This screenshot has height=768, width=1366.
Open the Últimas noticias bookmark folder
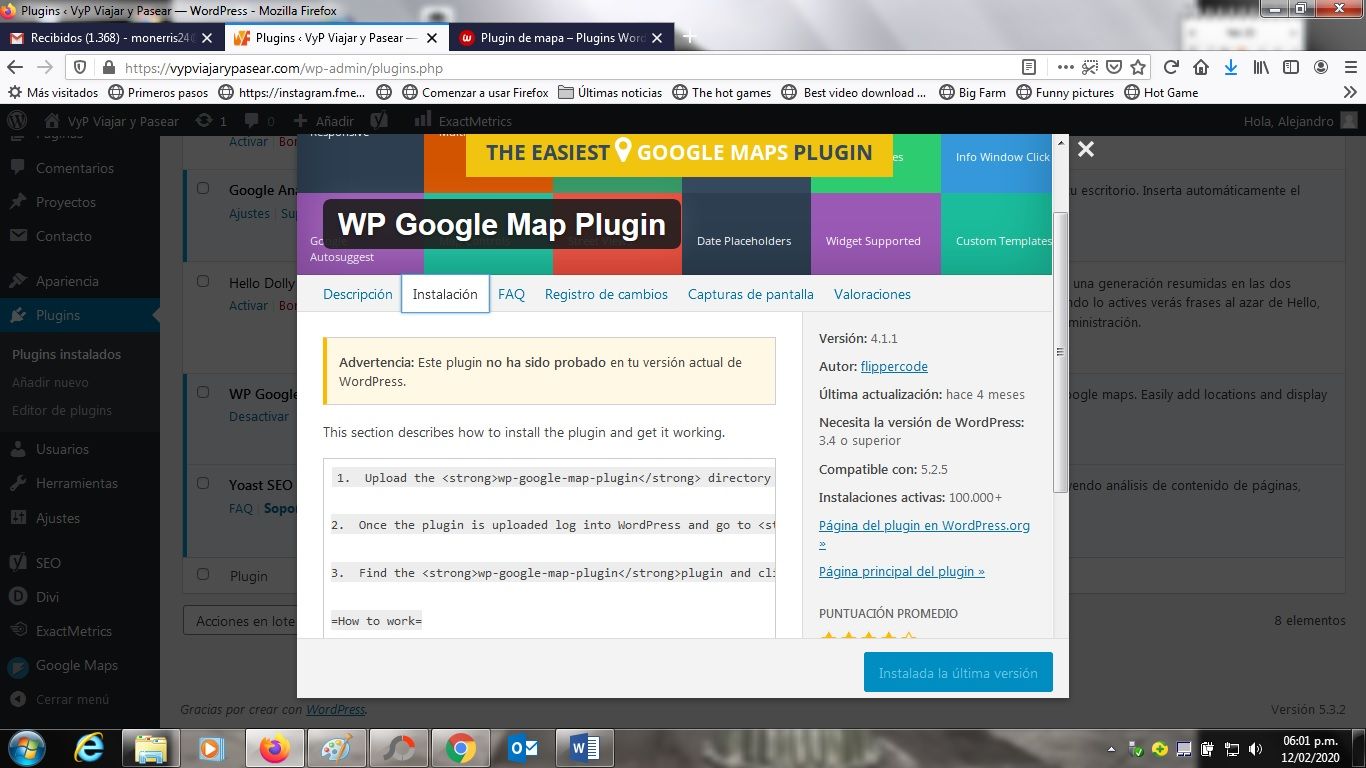coord(610,92)
